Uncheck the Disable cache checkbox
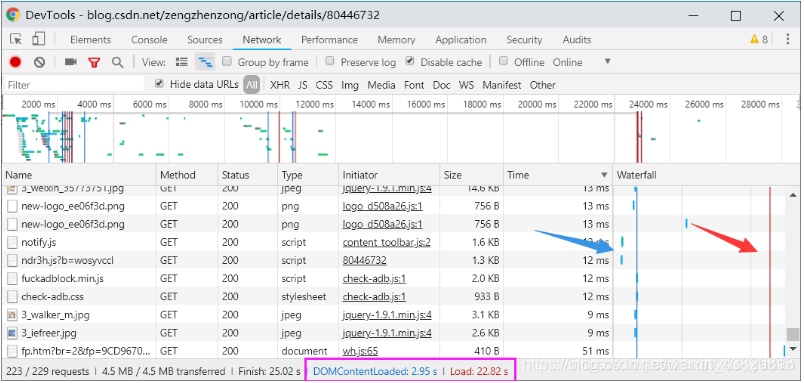Viewport: 804px width, 383px height. 410,62
